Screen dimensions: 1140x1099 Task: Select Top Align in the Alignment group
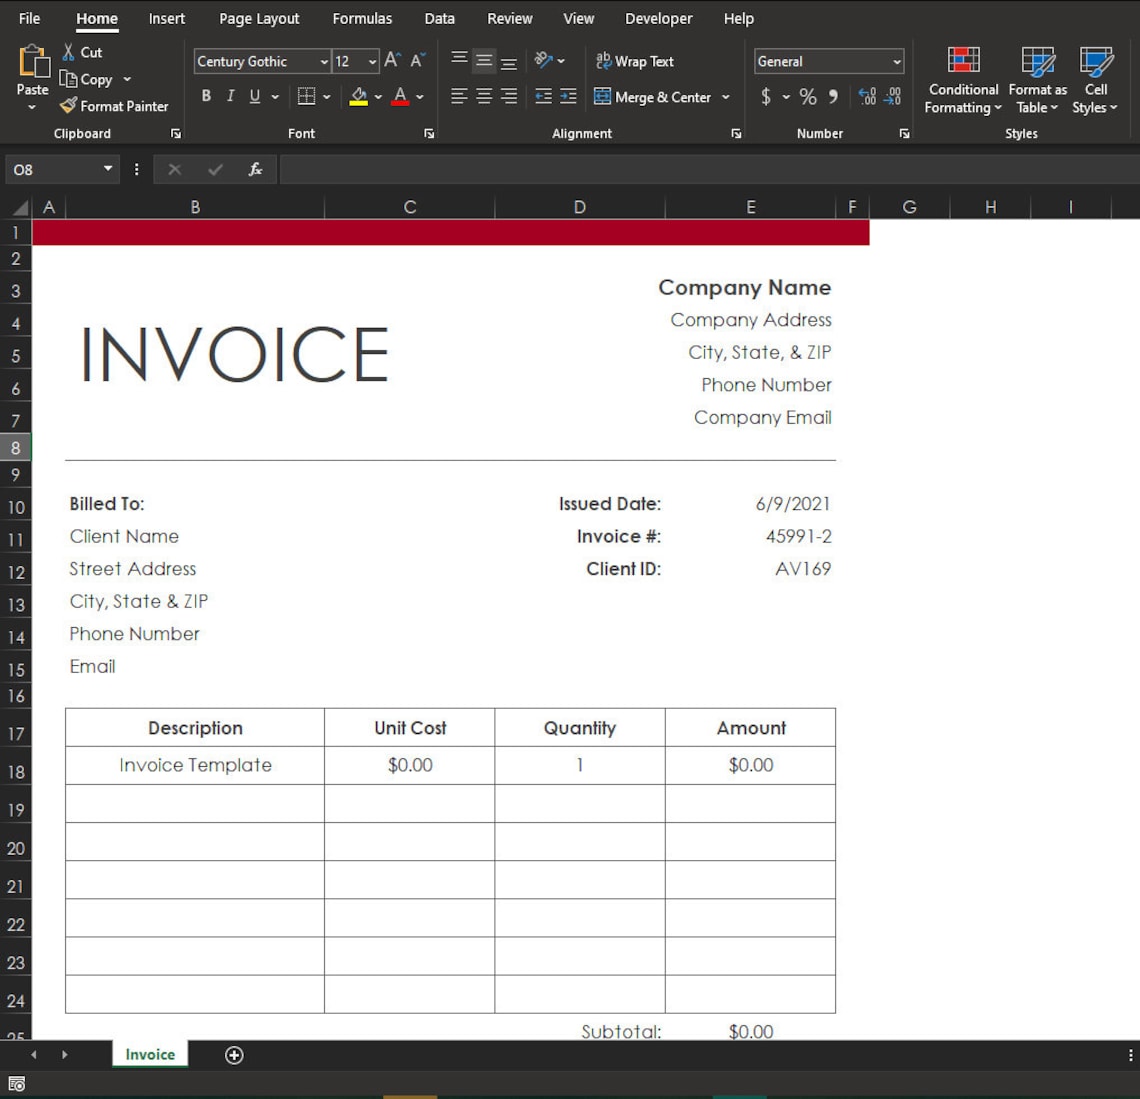pos(459,60)
